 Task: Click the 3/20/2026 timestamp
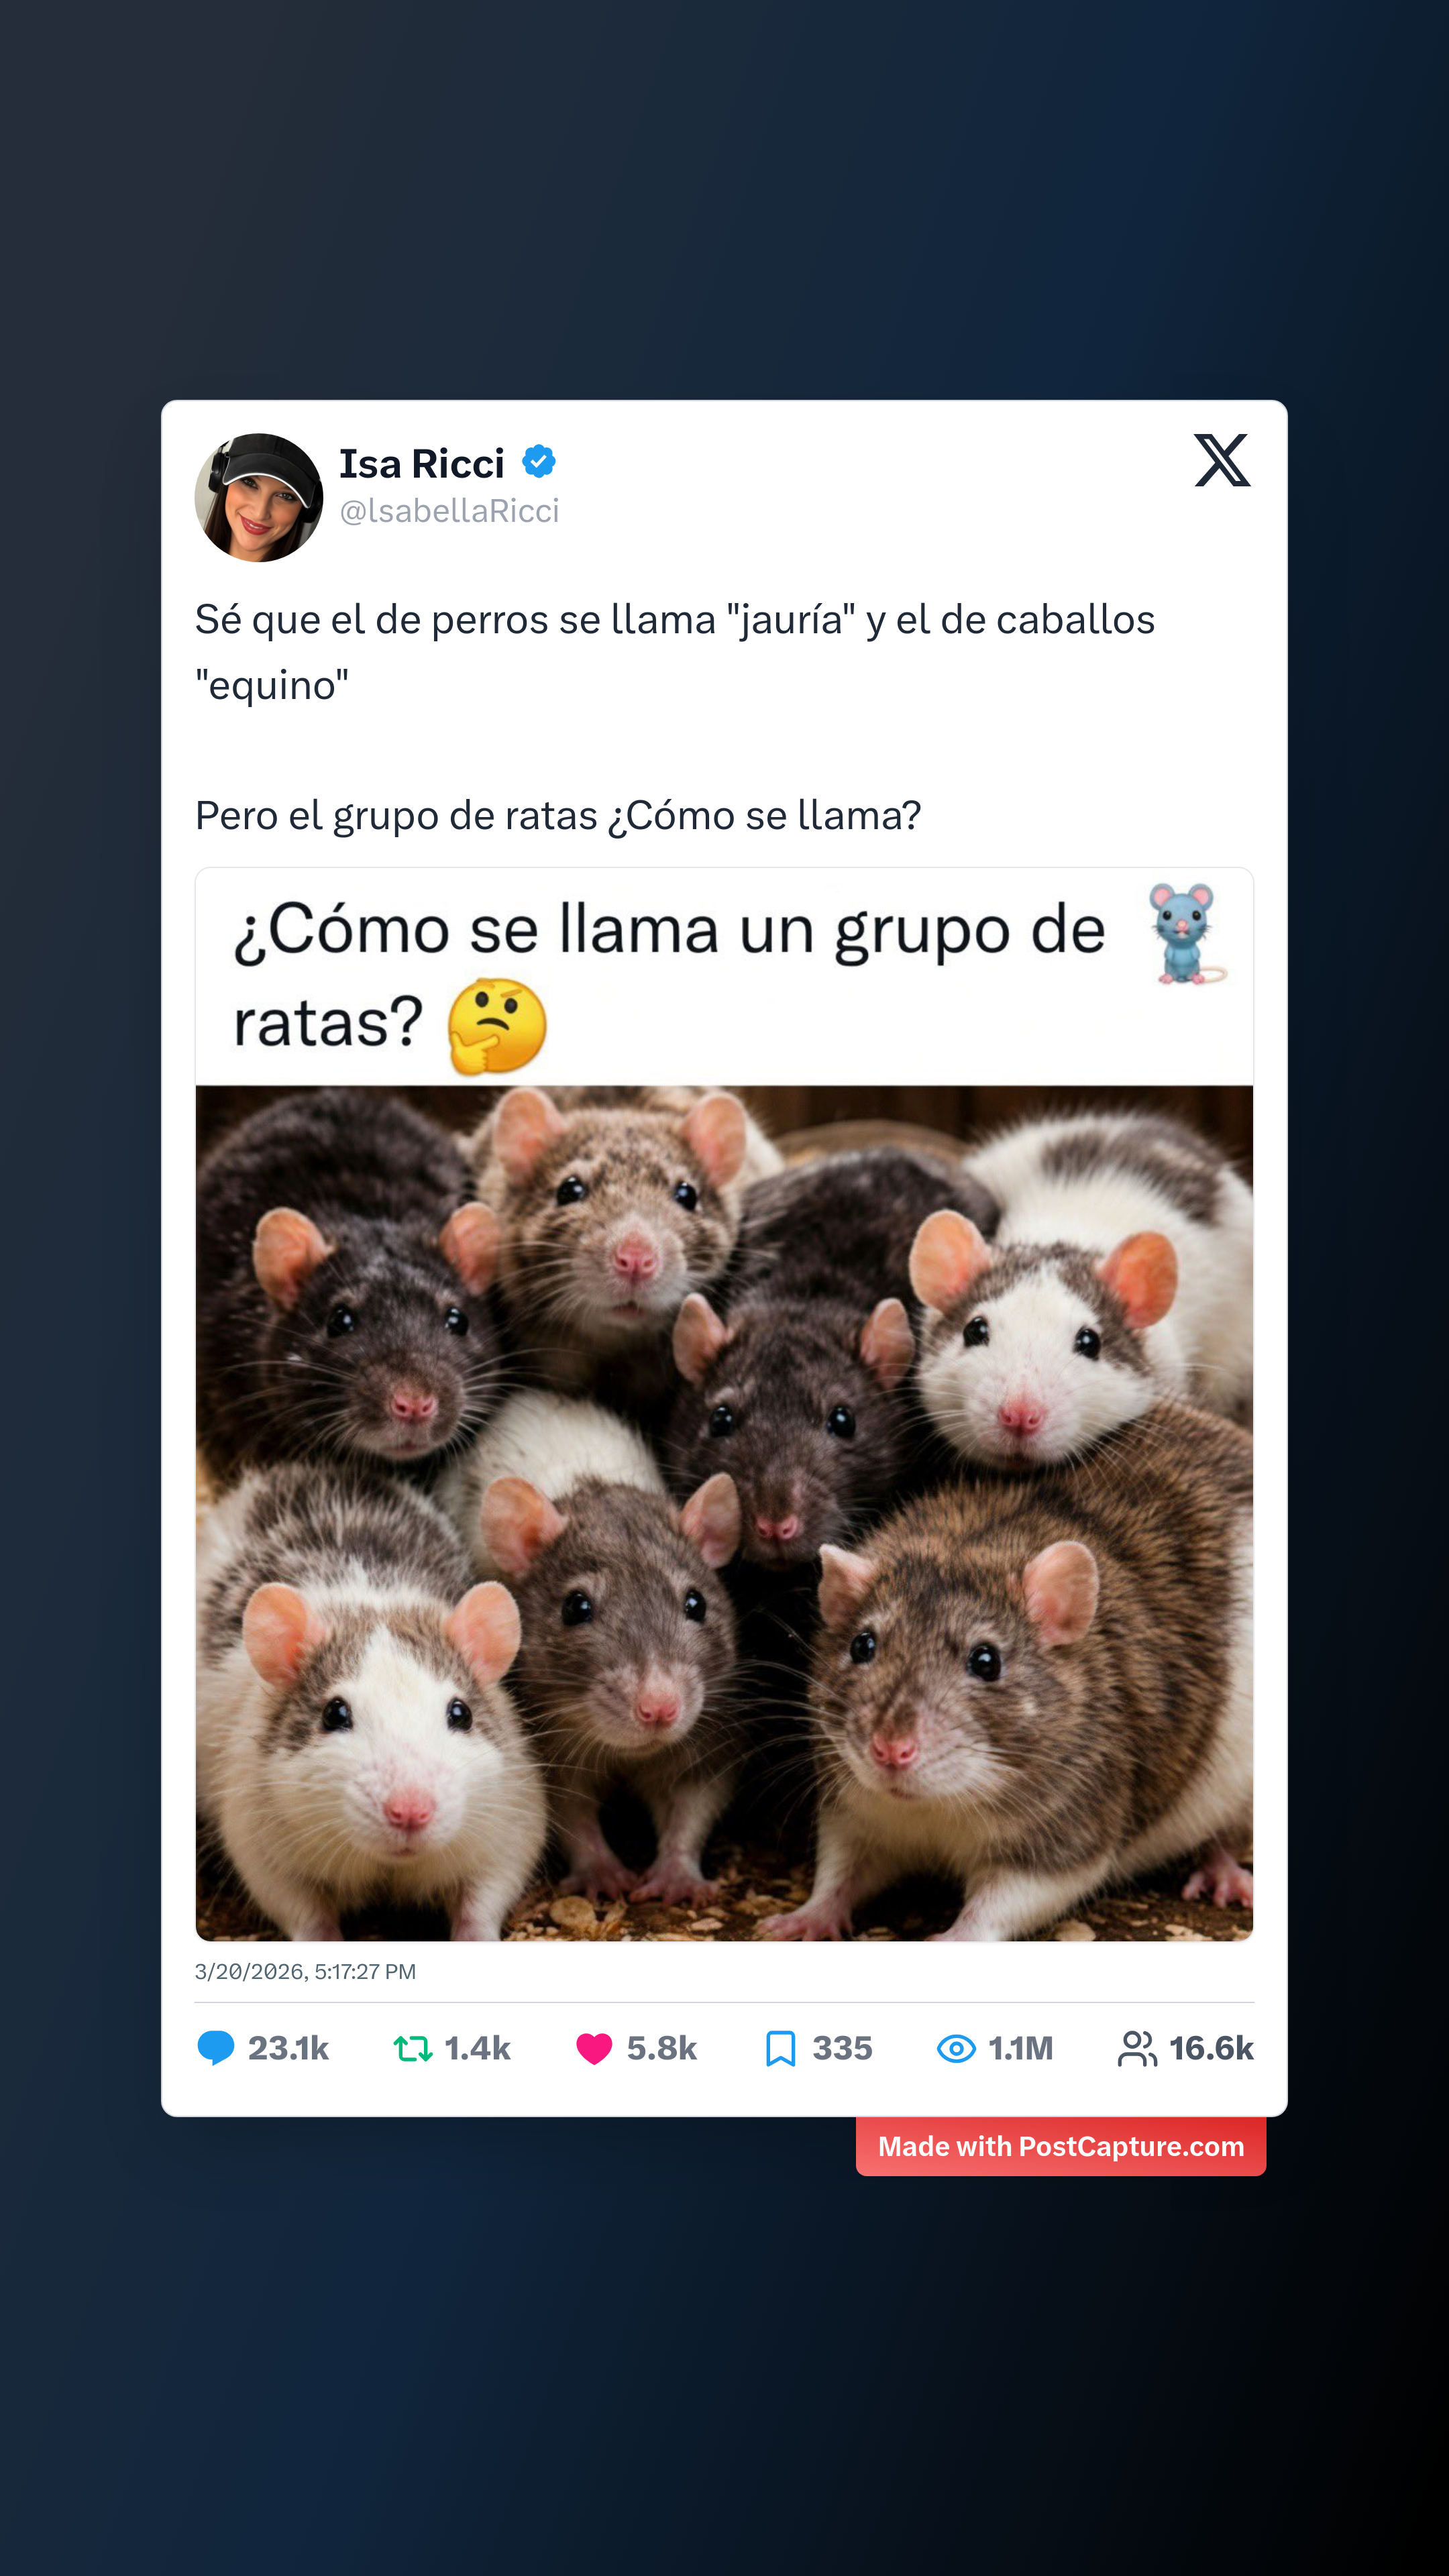pos(305,1972)
